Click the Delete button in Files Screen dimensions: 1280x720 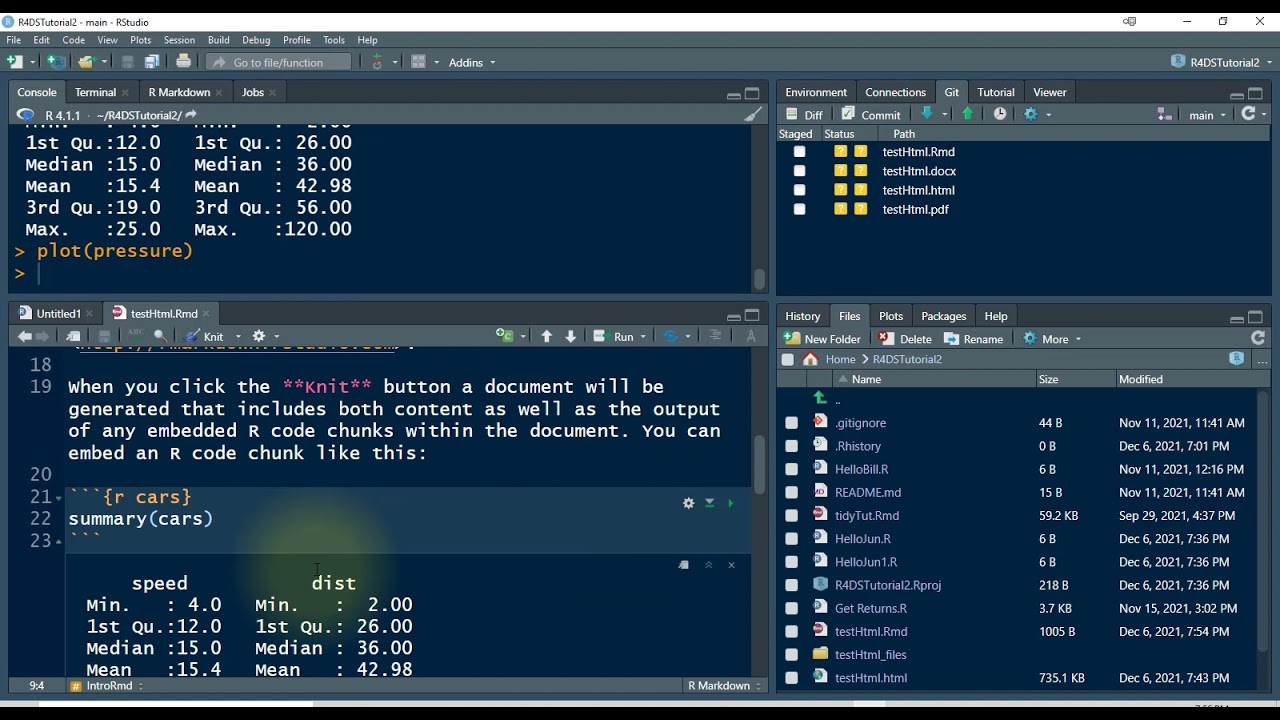coord(906,339)
